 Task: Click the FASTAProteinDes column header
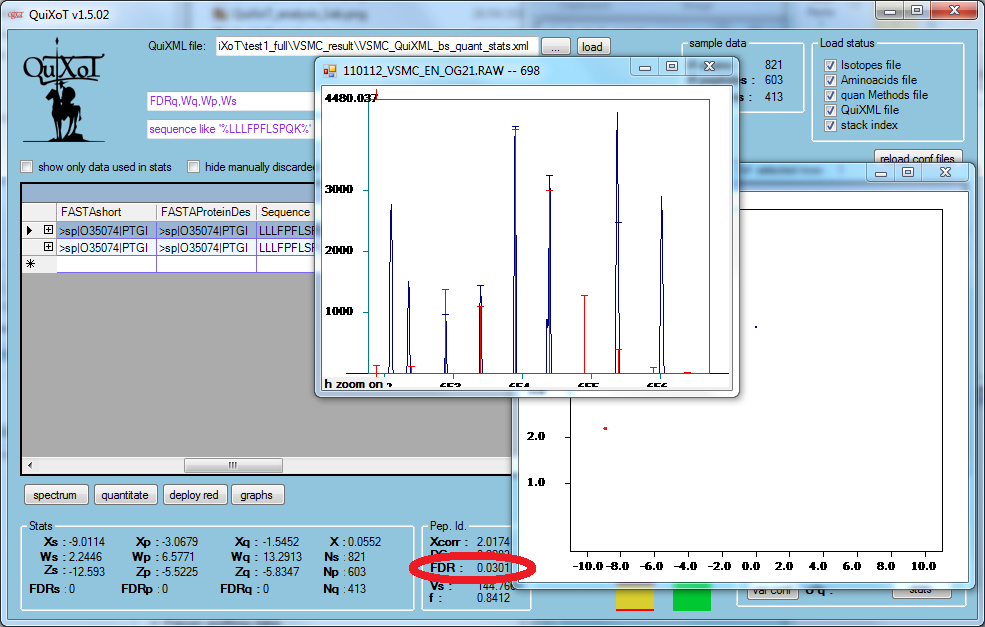[206, 212]
